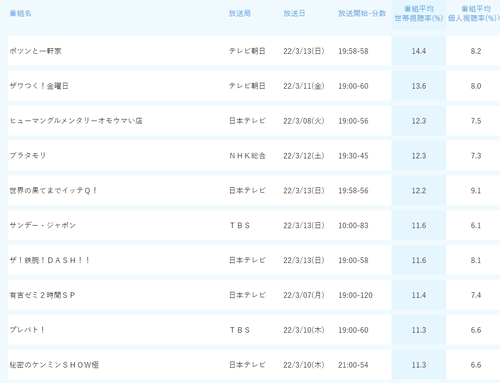
Task: Select the program name ポツンと一軒家
Action: pyautogui.click(x=35, y=51)
